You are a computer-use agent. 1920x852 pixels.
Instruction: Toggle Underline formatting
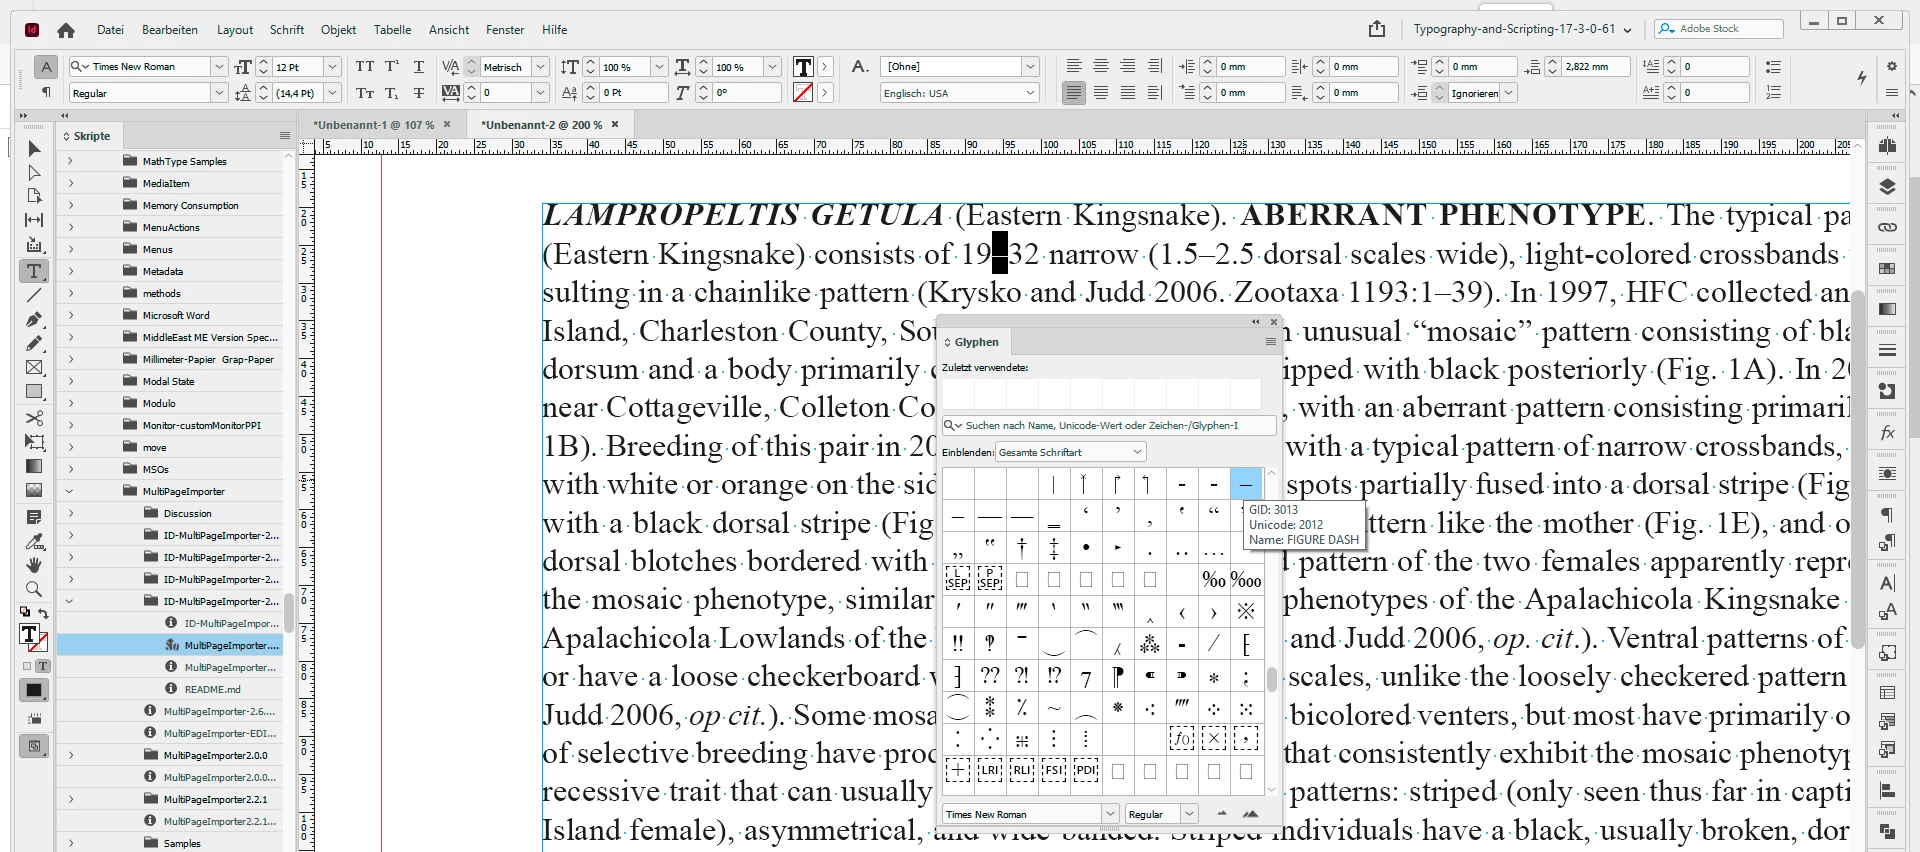pos(419,67)
